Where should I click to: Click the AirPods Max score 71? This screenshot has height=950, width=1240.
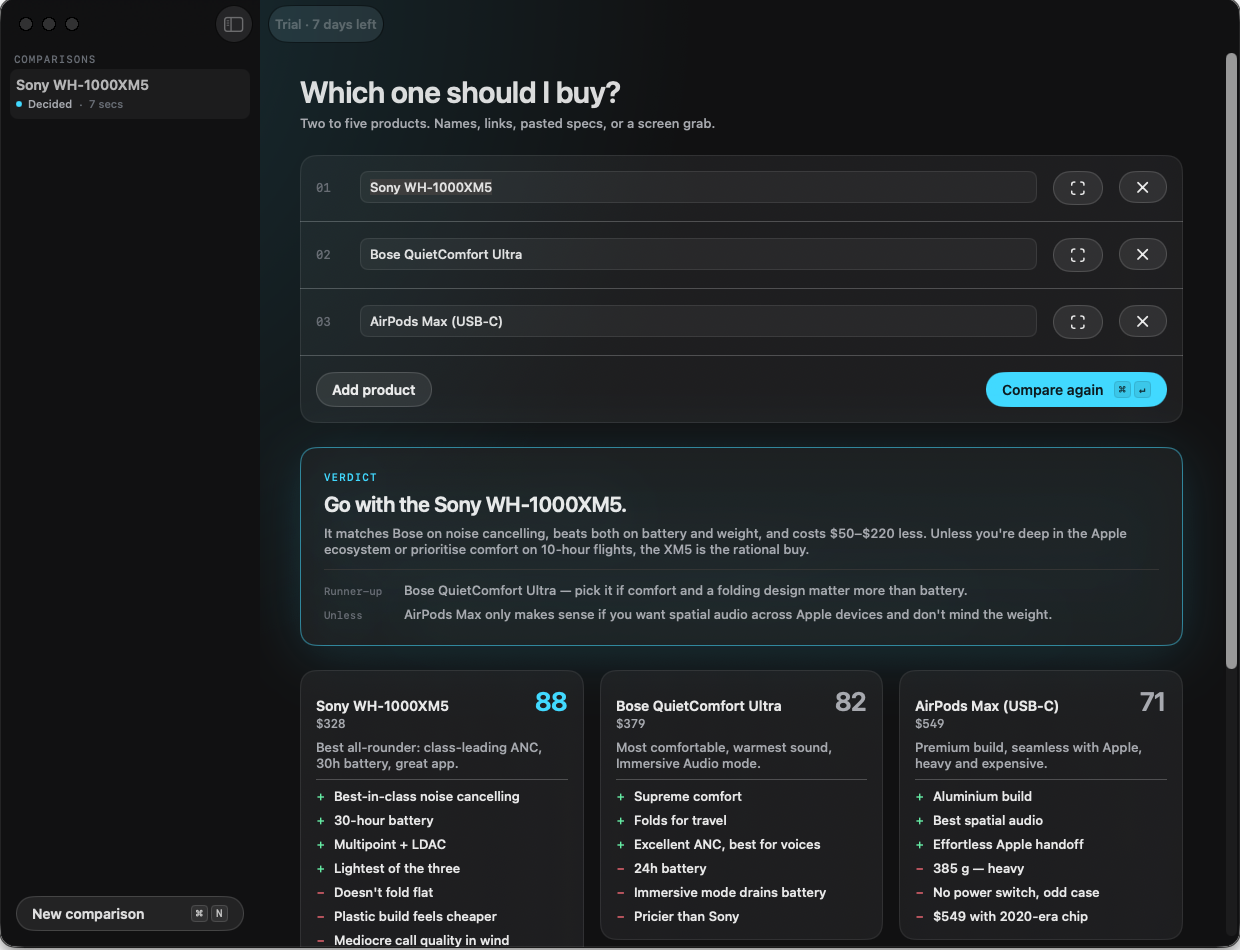click(1153, 702)
